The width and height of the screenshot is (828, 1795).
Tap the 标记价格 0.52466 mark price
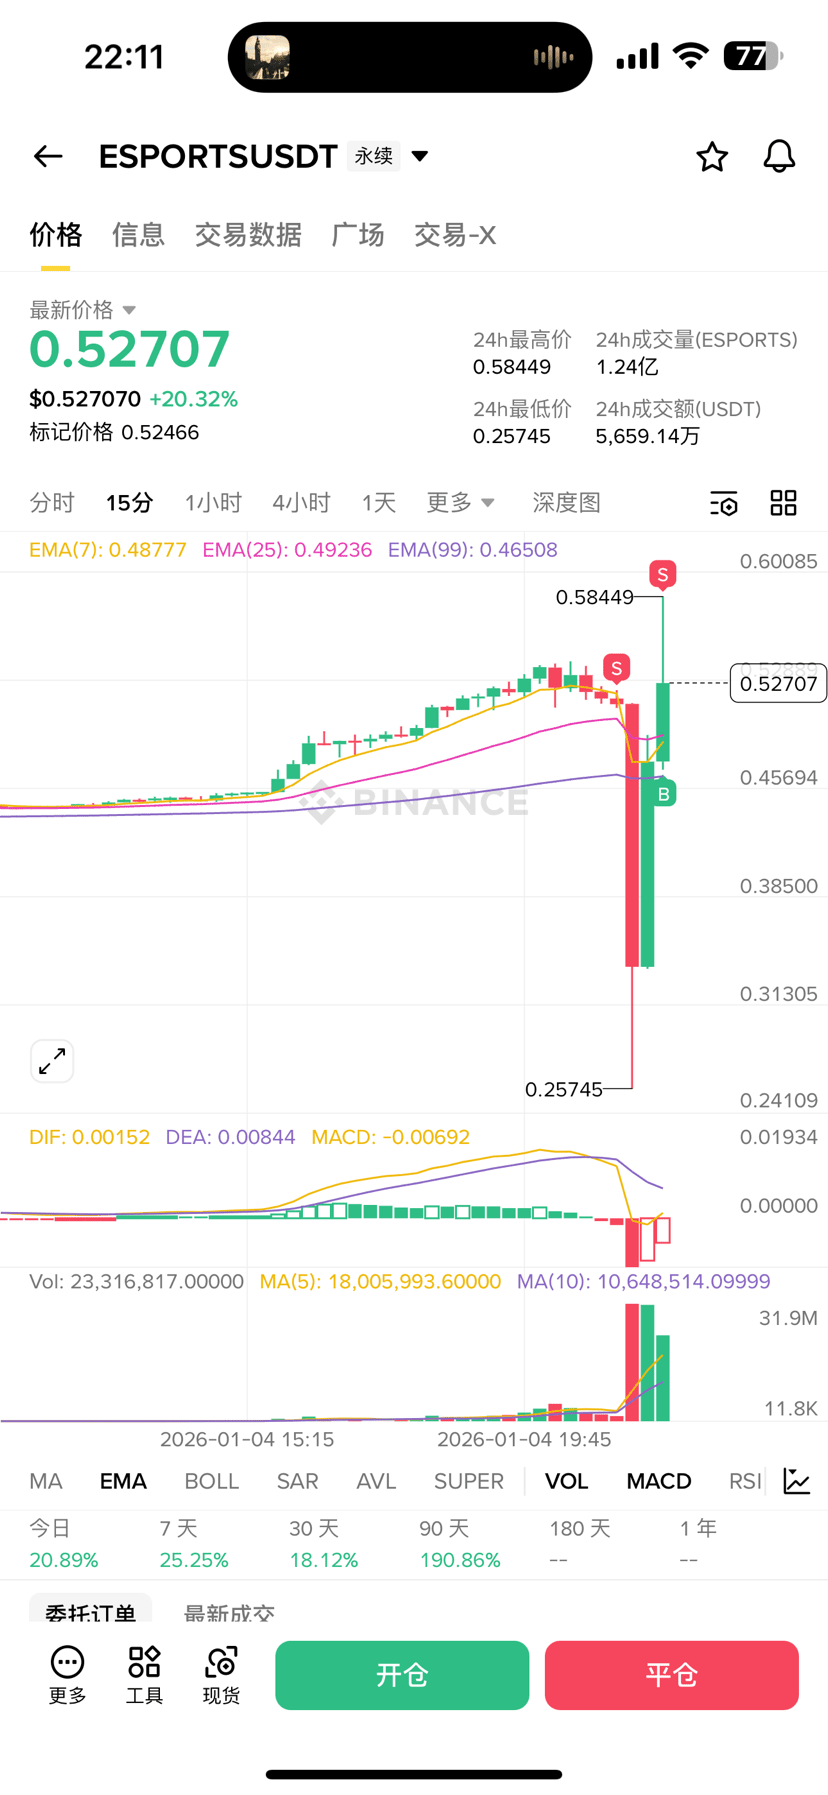114,432
